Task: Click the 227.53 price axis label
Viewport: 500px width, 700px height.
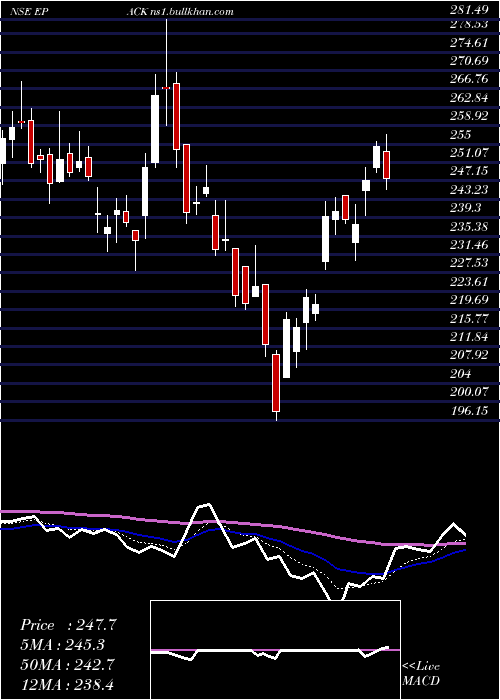Action: click(x=469, y=263)
